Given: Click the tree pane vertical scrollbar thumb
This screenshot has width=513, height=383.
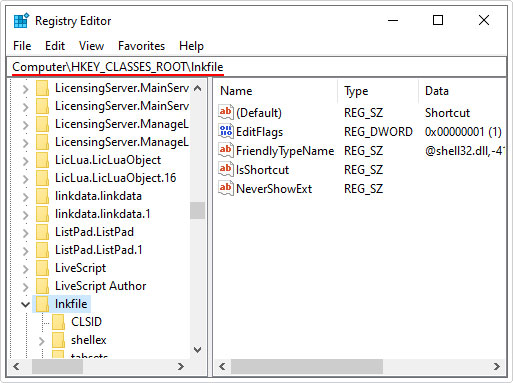Looking at the screenshot, I should pyautogui.click(x=197, y=210).
